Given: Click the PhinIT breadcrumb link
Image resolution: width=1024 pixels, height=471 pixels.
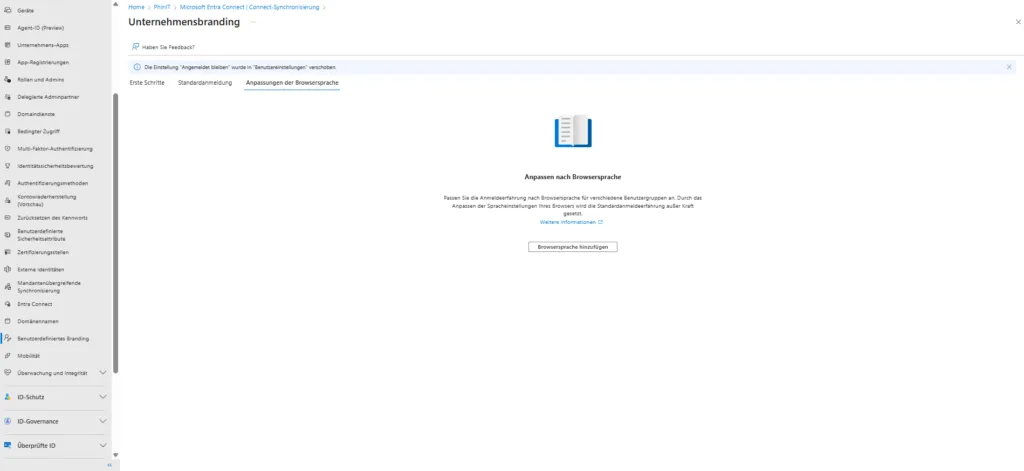Looking at the screenshot, I should (162, 7).
